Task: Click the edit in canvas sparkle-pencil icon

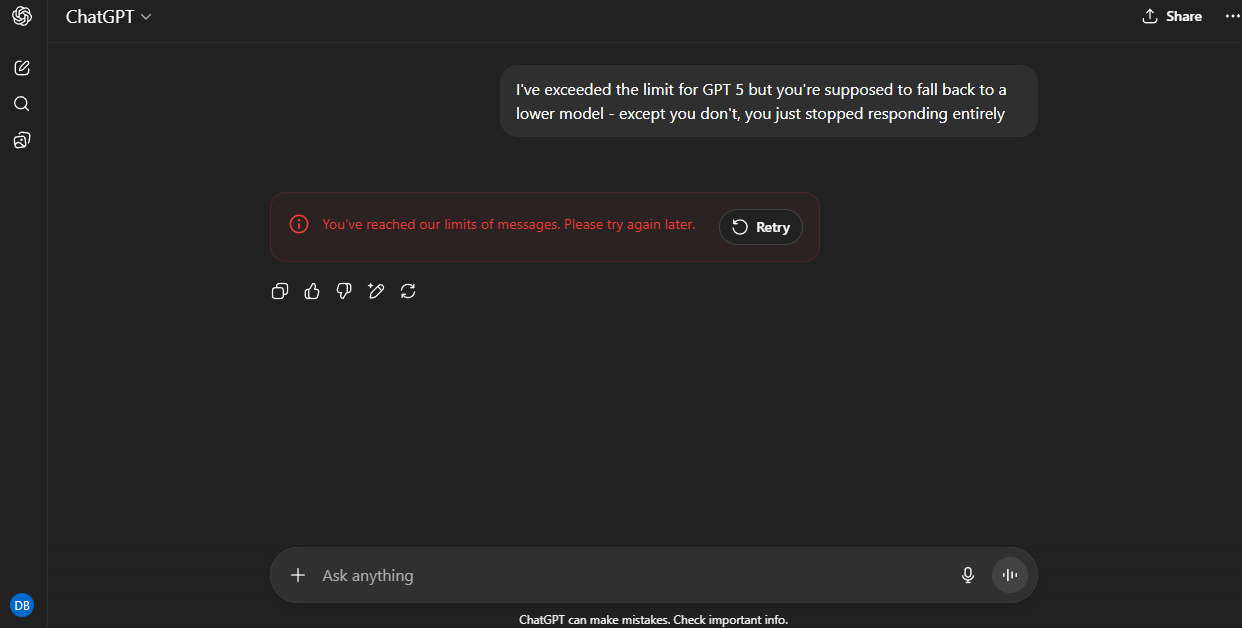Action: pos(376,291)
